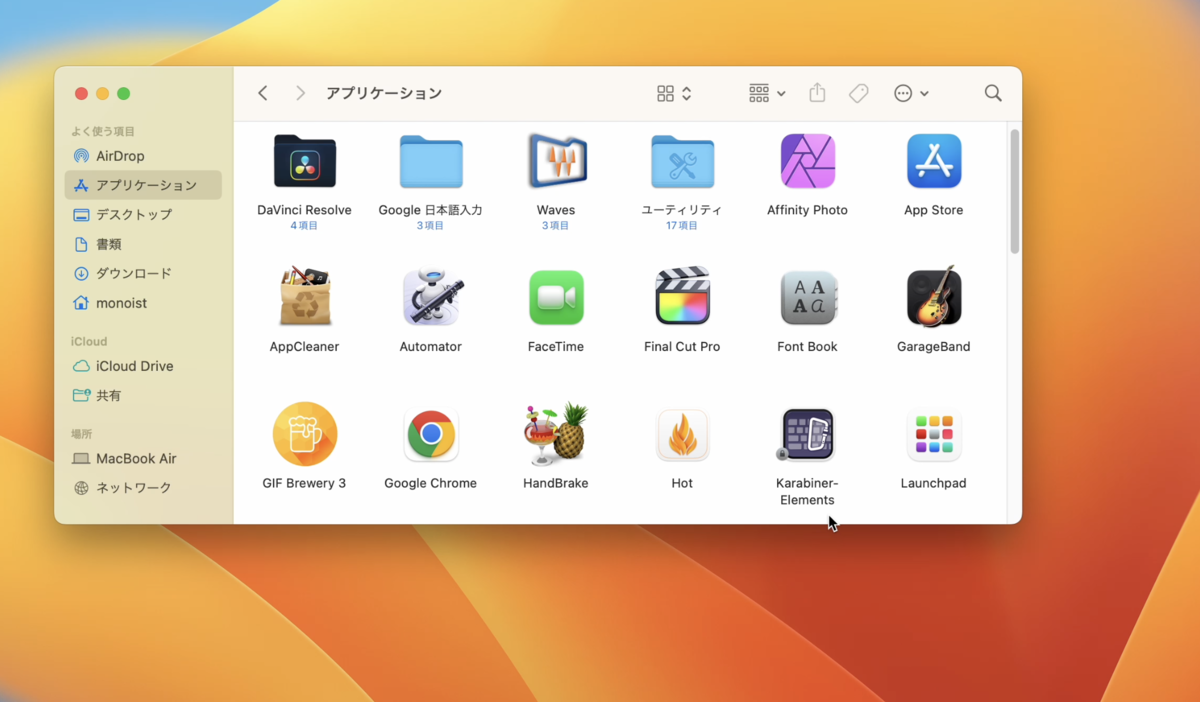Viewport: 1200px width, 702px height.
Task: Select アプリケーション in the sidebar
Action: point(143,185)
